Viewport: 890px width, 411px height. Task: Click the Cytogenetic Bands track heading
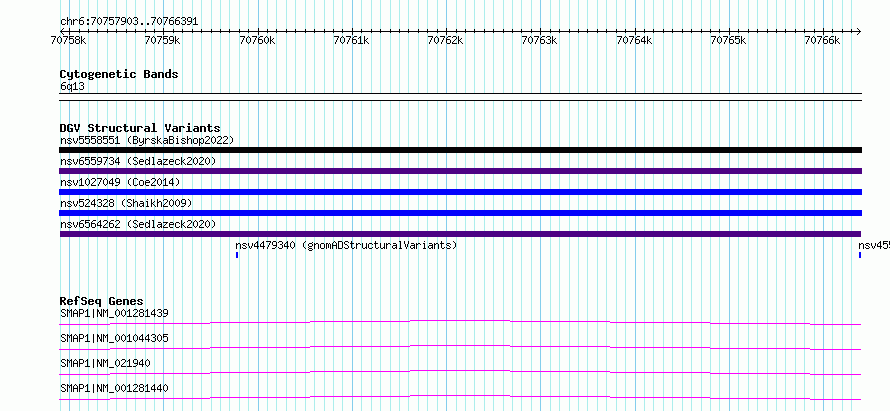coord(119,74)
